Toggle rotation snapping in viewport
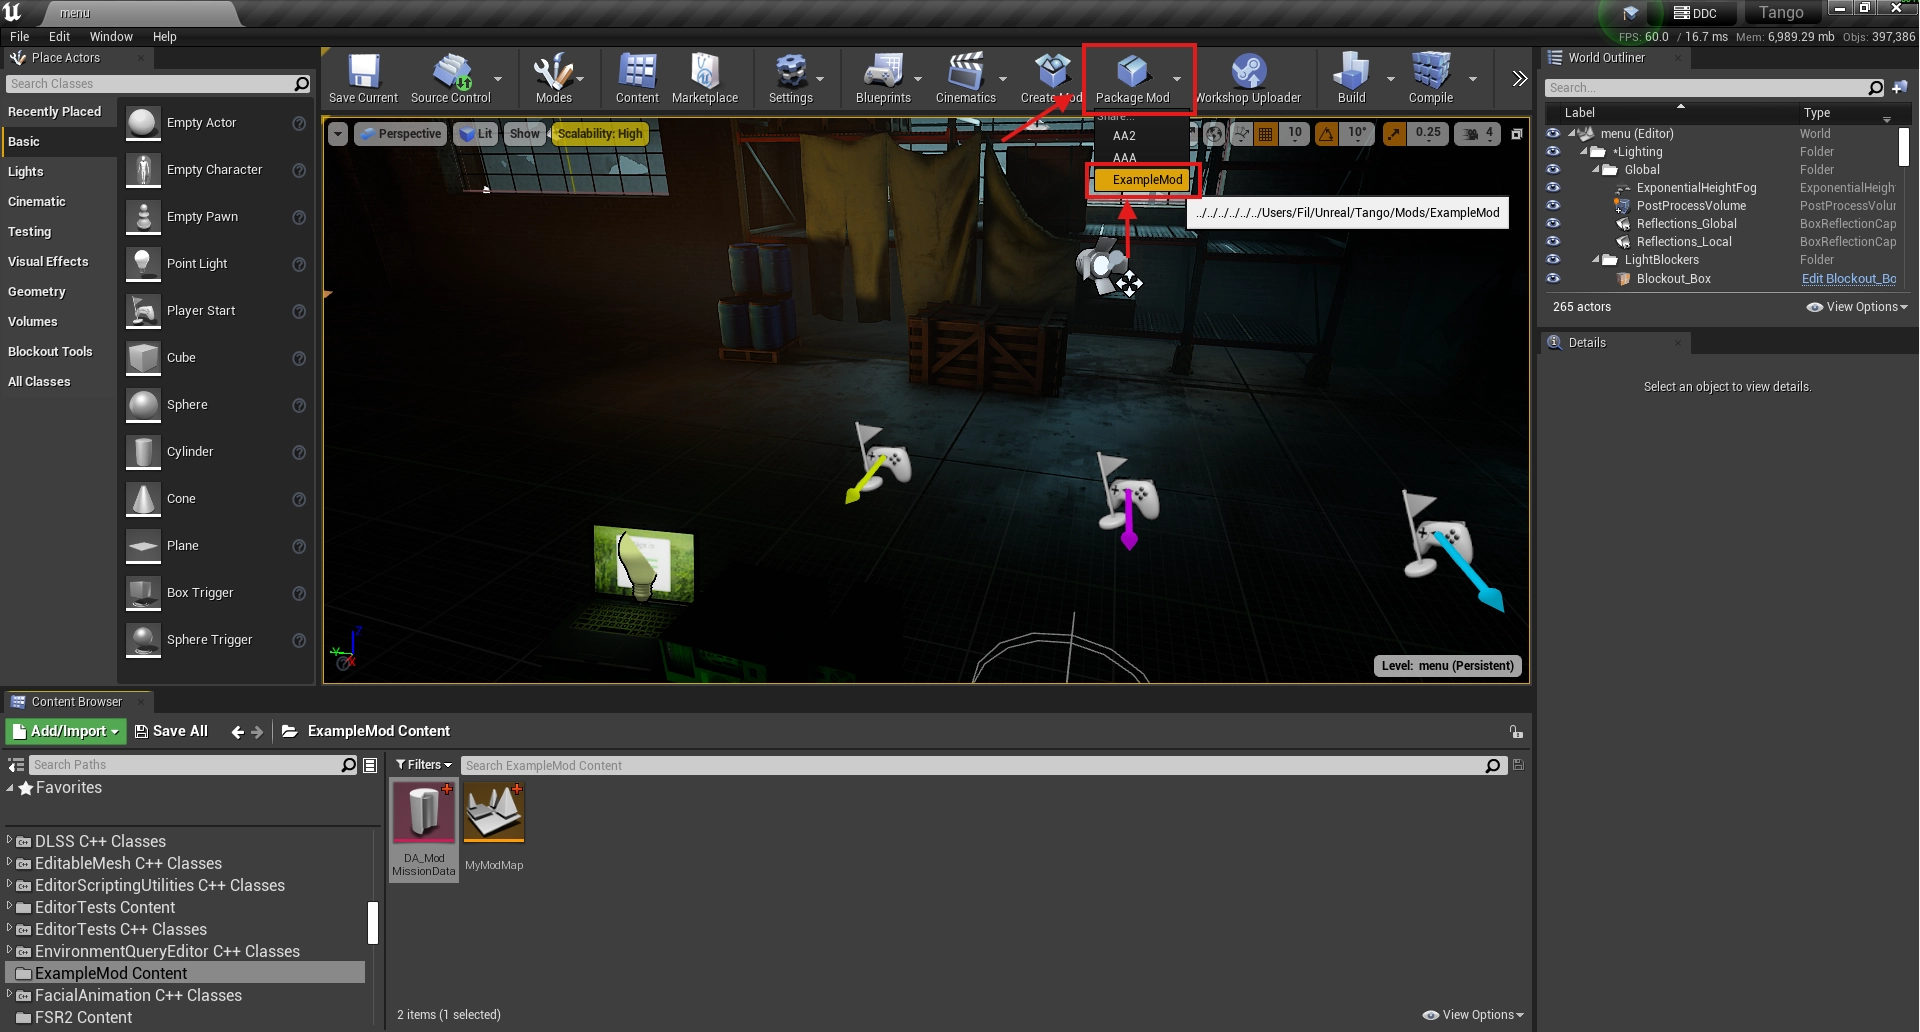Viewport: 1920px width, 1032px height. [1326, 133]
